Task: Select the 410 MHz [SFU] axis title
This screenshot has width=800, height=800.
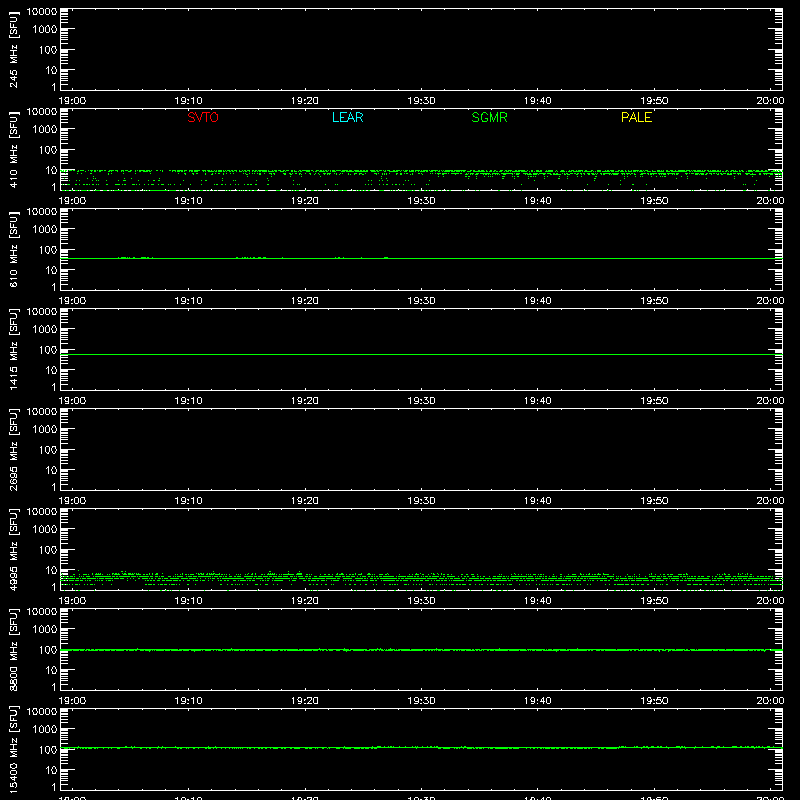Action: click(x=13, y=149)
